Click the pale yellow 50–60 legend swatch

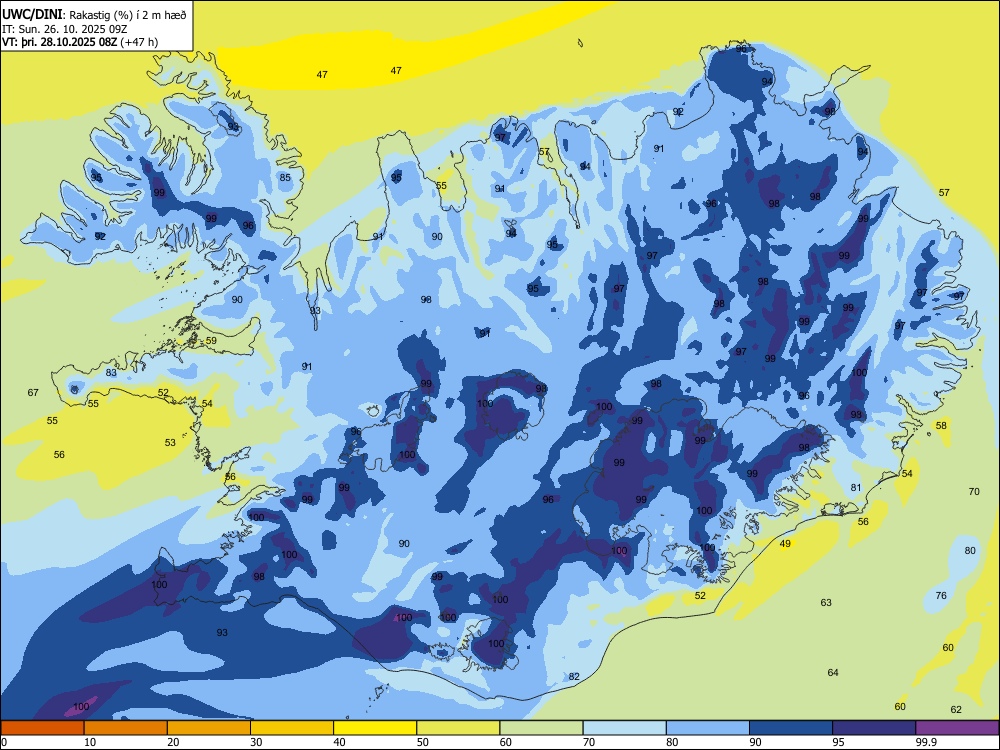[x=458, y=728]
